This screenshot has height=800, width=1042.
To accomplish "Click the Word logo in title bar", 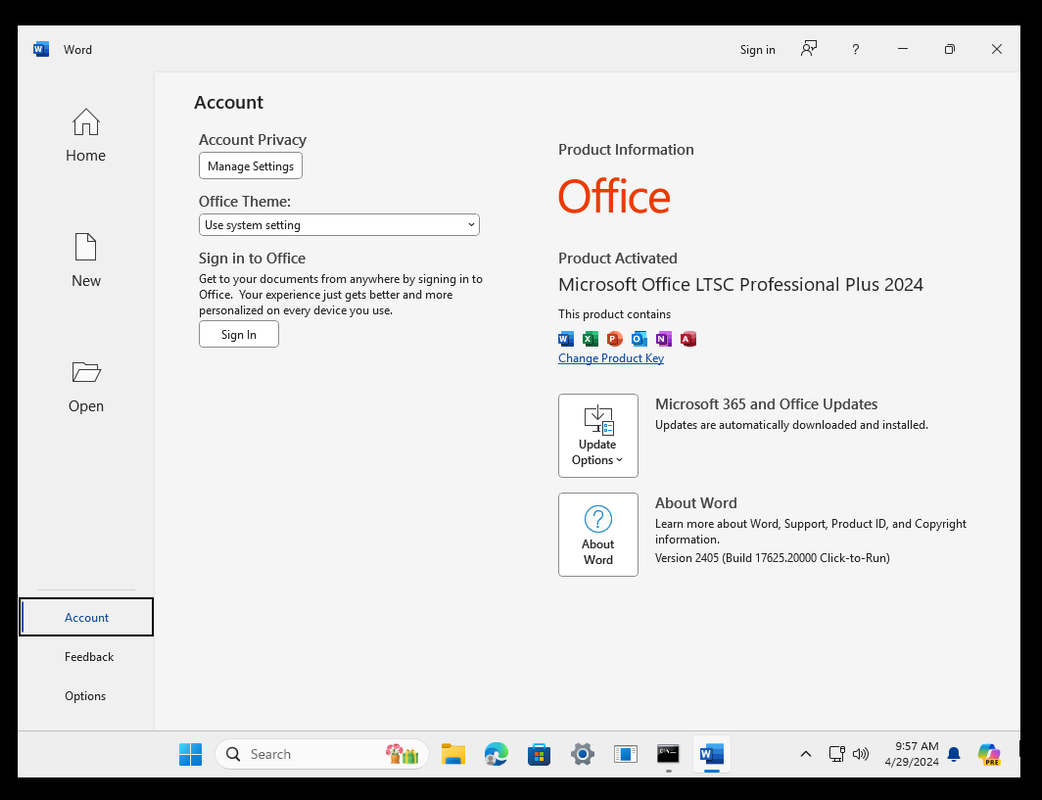I will pos(41,49).
